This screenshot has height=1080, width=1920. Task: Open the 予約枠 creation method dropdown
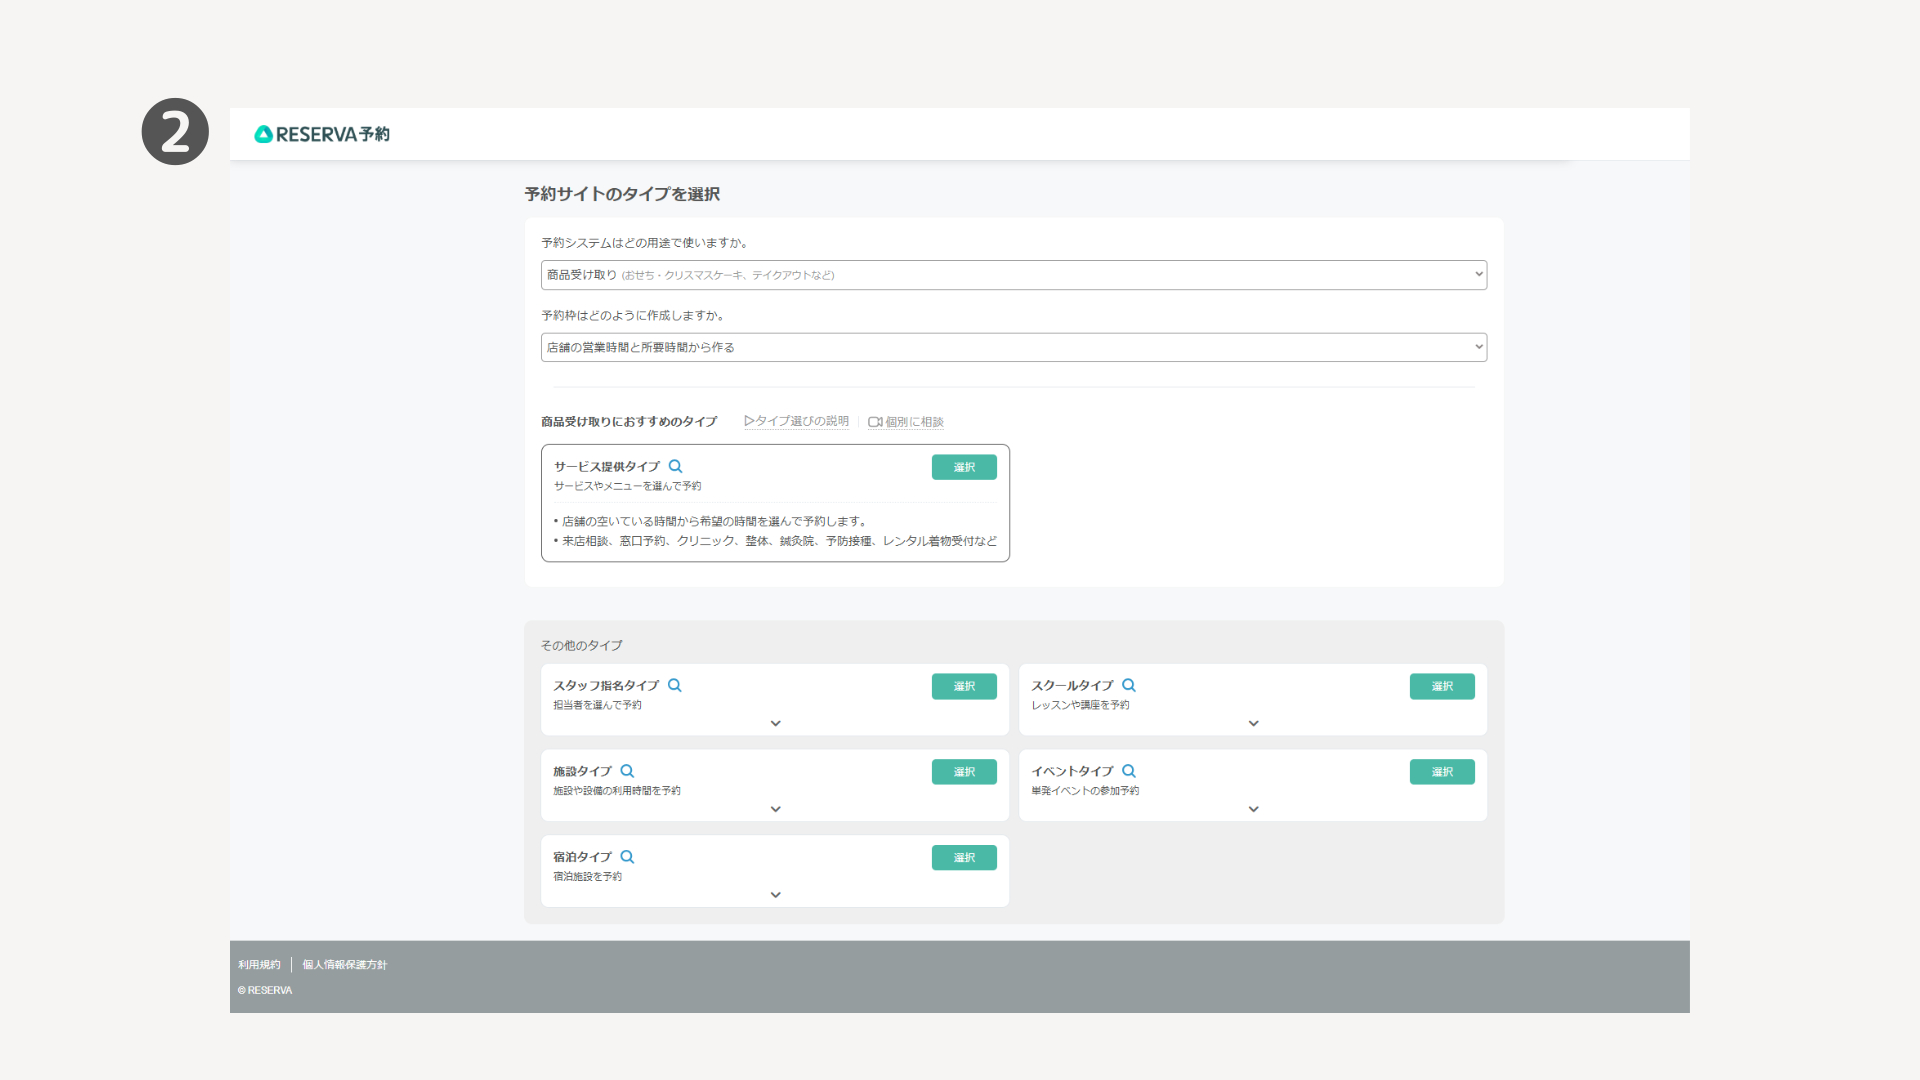pyautogui.click(x=1014, y=347)
